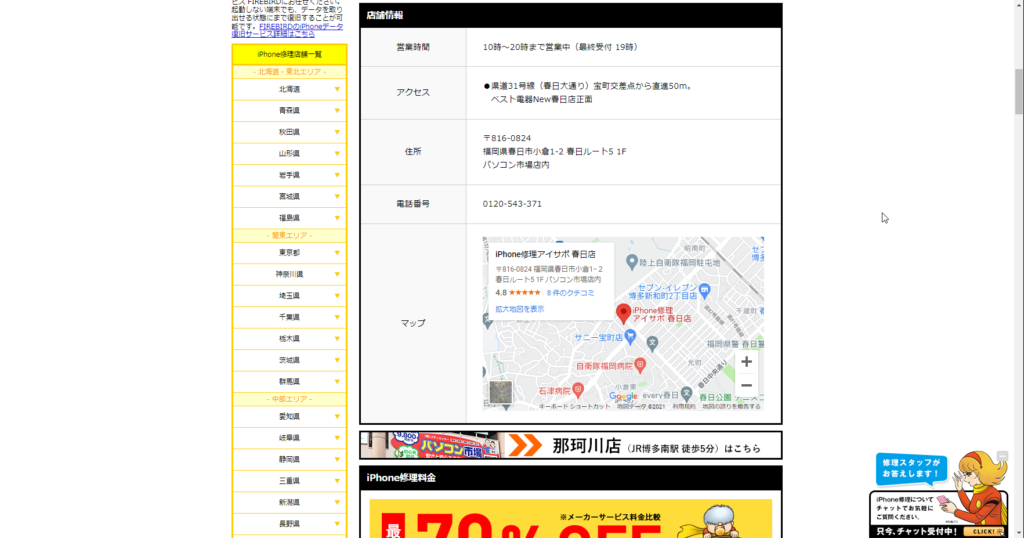Expand the 神奈川県 dropdown arrow
Image resolution: width=1024 pixels, height=538 pixels.
coord(337,274)
